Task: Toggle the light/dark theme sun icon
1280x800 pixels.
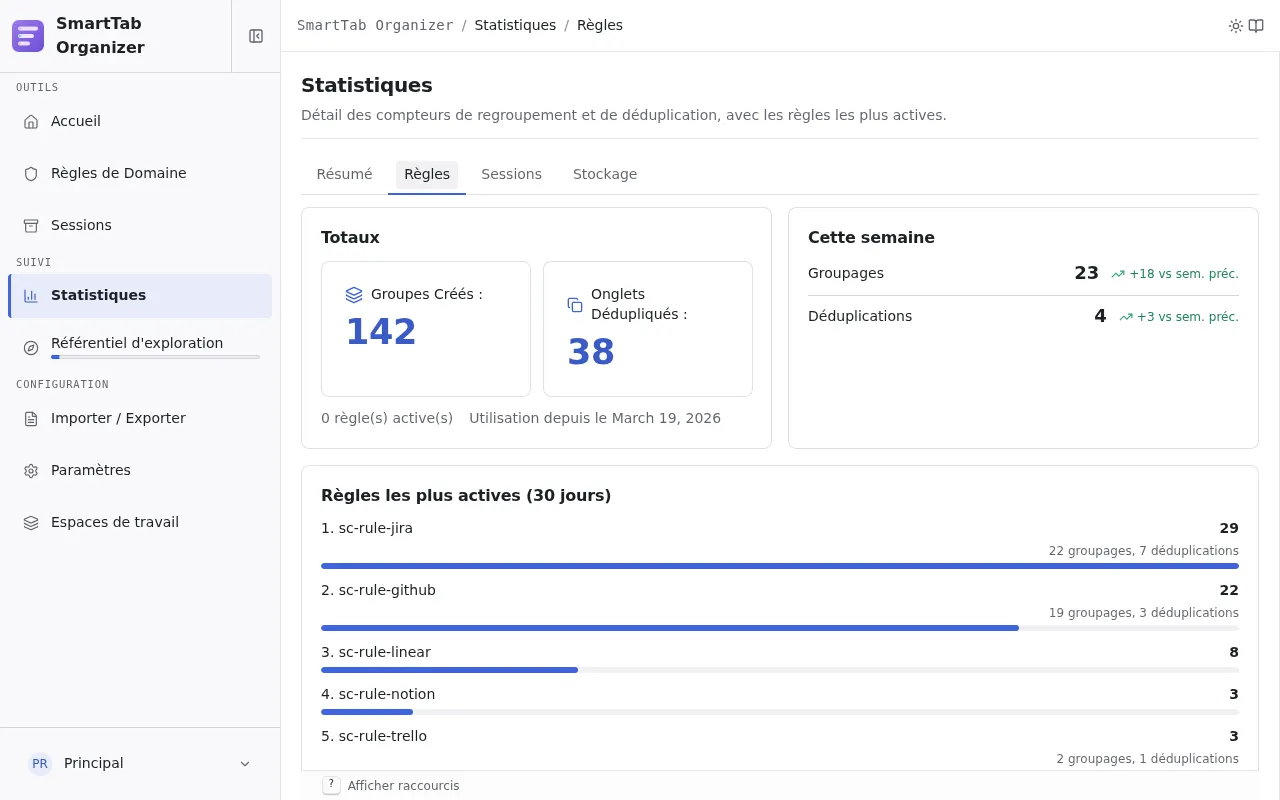Action: [1236, 26]
